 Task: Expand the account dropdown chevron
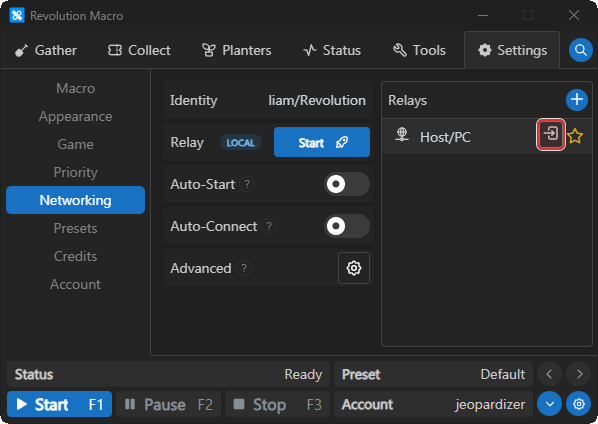click(550, 404)
